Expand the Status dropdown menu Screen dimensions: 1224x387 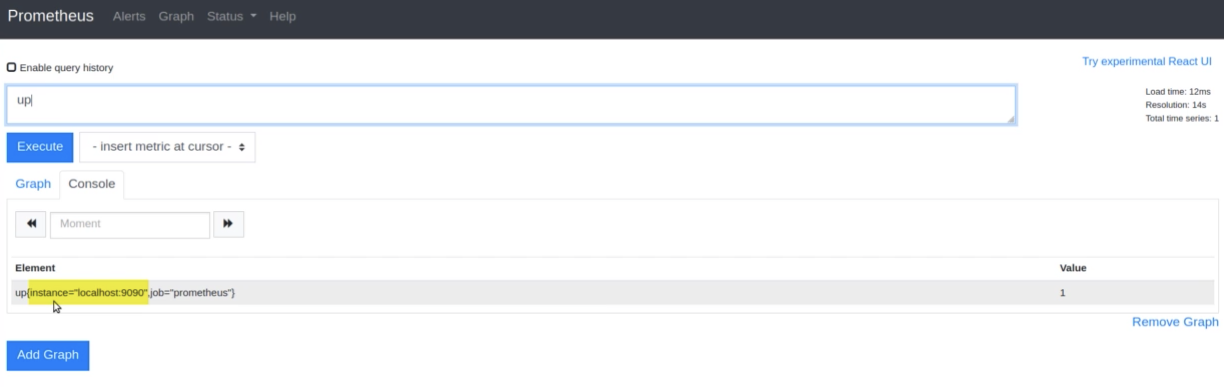click(231, 17)
